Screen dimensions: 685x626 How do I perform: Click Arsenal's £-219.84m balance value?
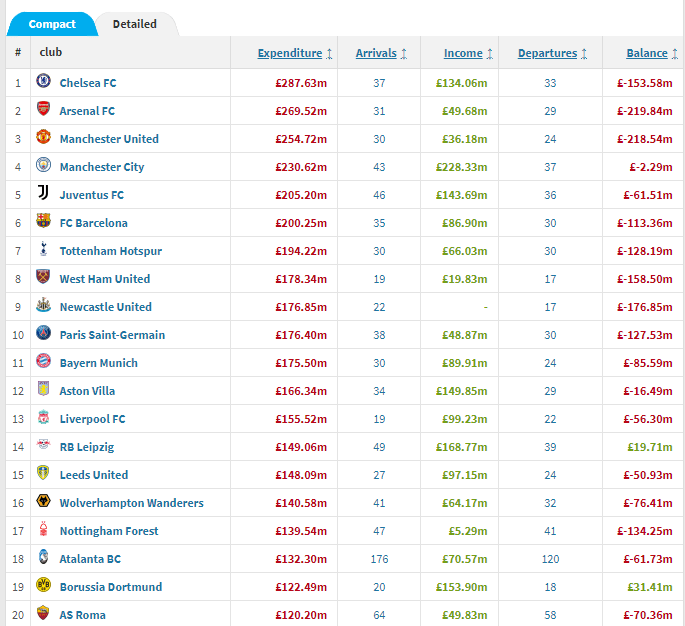pyautogui.click(x=644, y=111)
